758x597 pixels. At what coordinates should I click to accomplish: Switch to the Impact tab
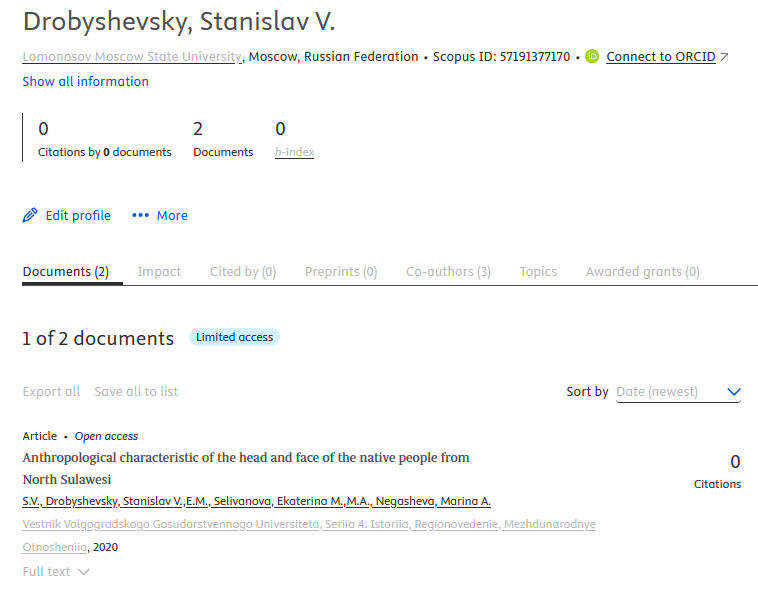pos(159,272)
